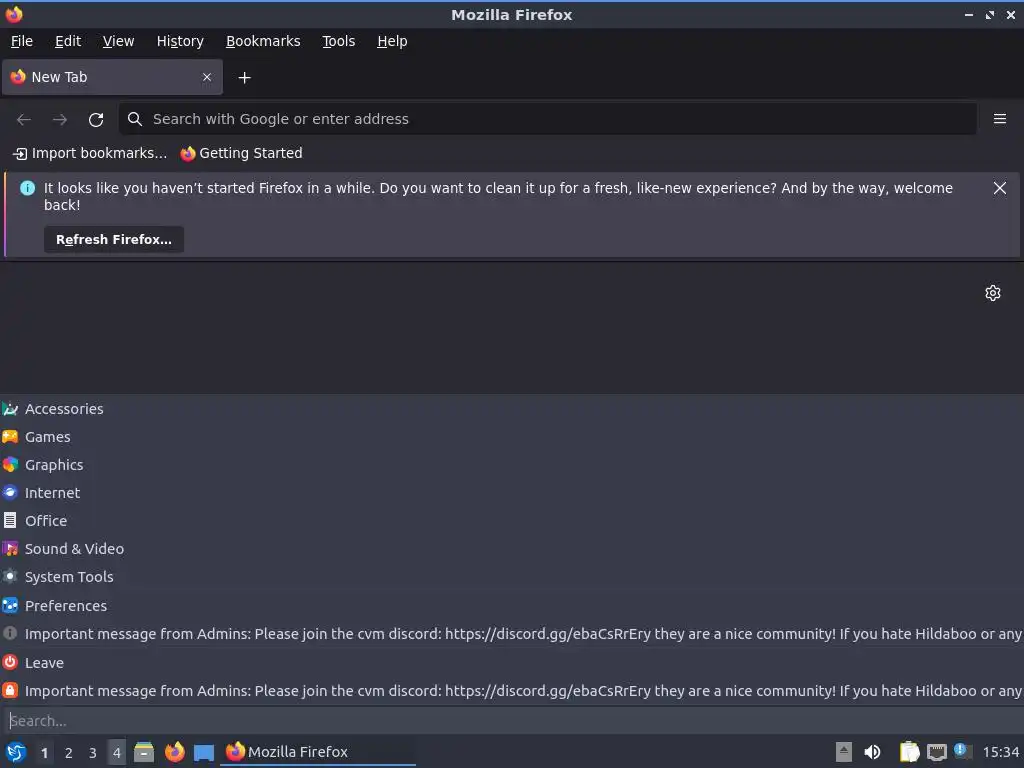Expand the Games menu category
1024x768 pixels.
point(512,437)
